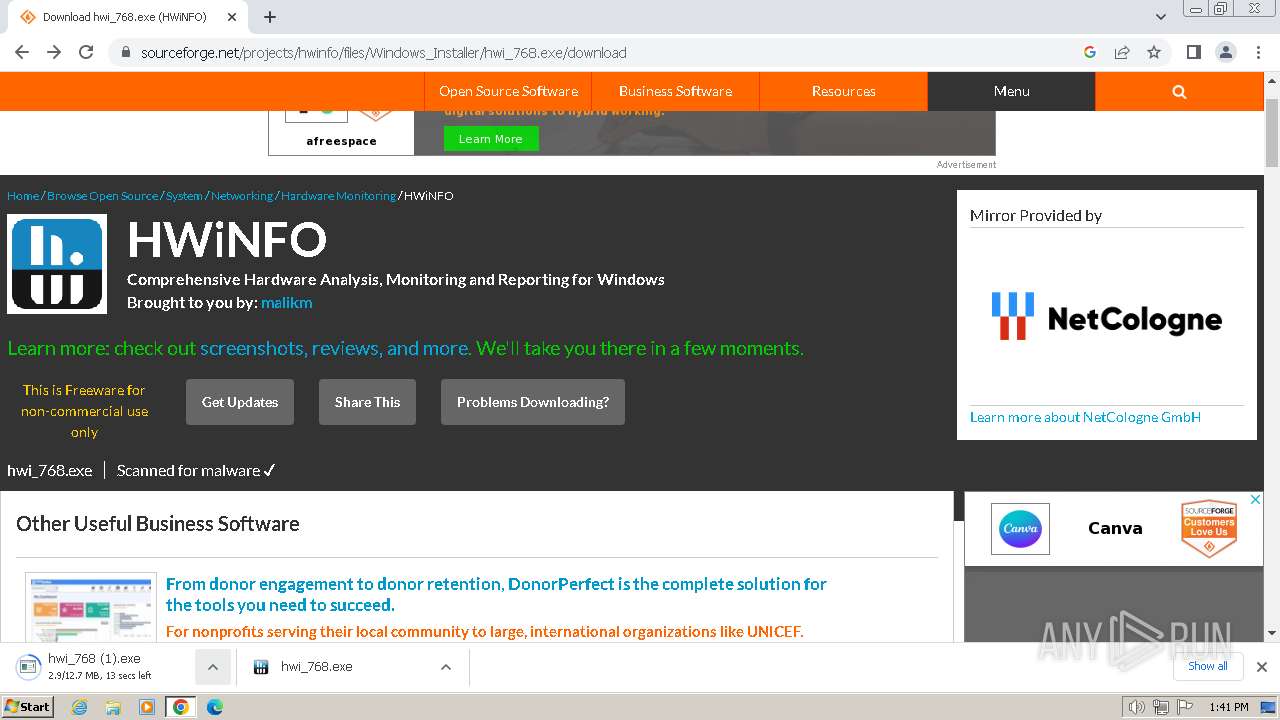Click the Action Center flag tray icon
This screenshot has width=1280, height=720.
[x=1185, y=707]
